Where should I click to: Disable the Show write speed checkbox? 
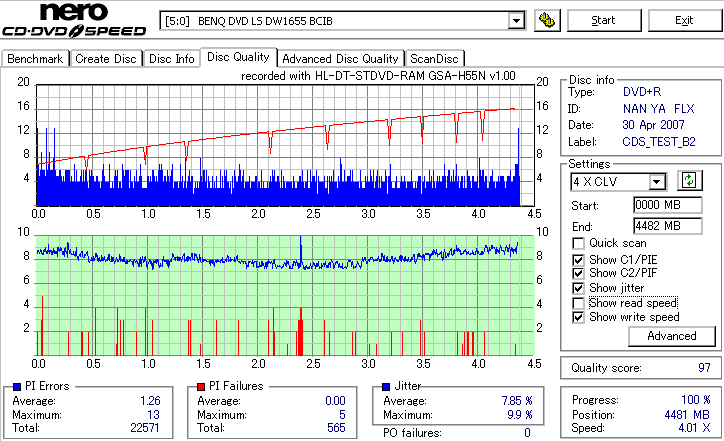tap(578, 317)
